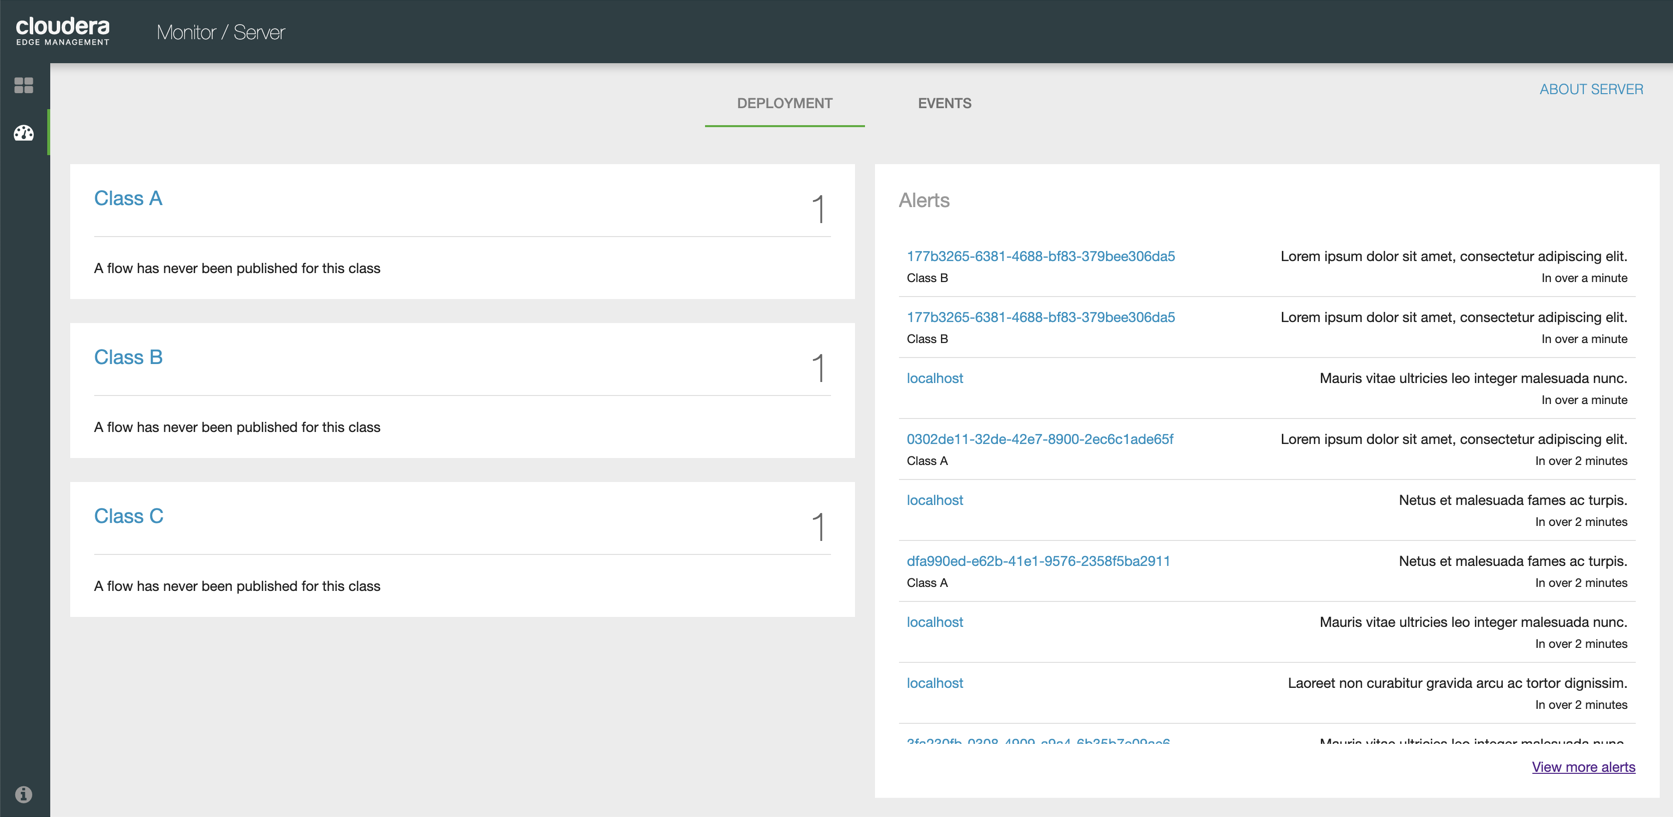The height and width of the screenshot is (817, 1673).
Task: Click localhost alert dated in over a minute
Action: 934,378
